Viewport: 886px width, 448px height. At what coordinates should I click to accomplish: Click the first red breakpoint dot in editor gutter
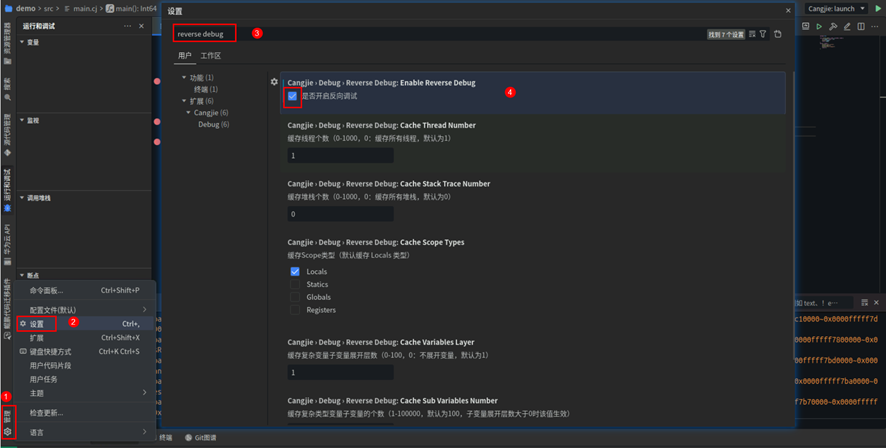[157, 81]
